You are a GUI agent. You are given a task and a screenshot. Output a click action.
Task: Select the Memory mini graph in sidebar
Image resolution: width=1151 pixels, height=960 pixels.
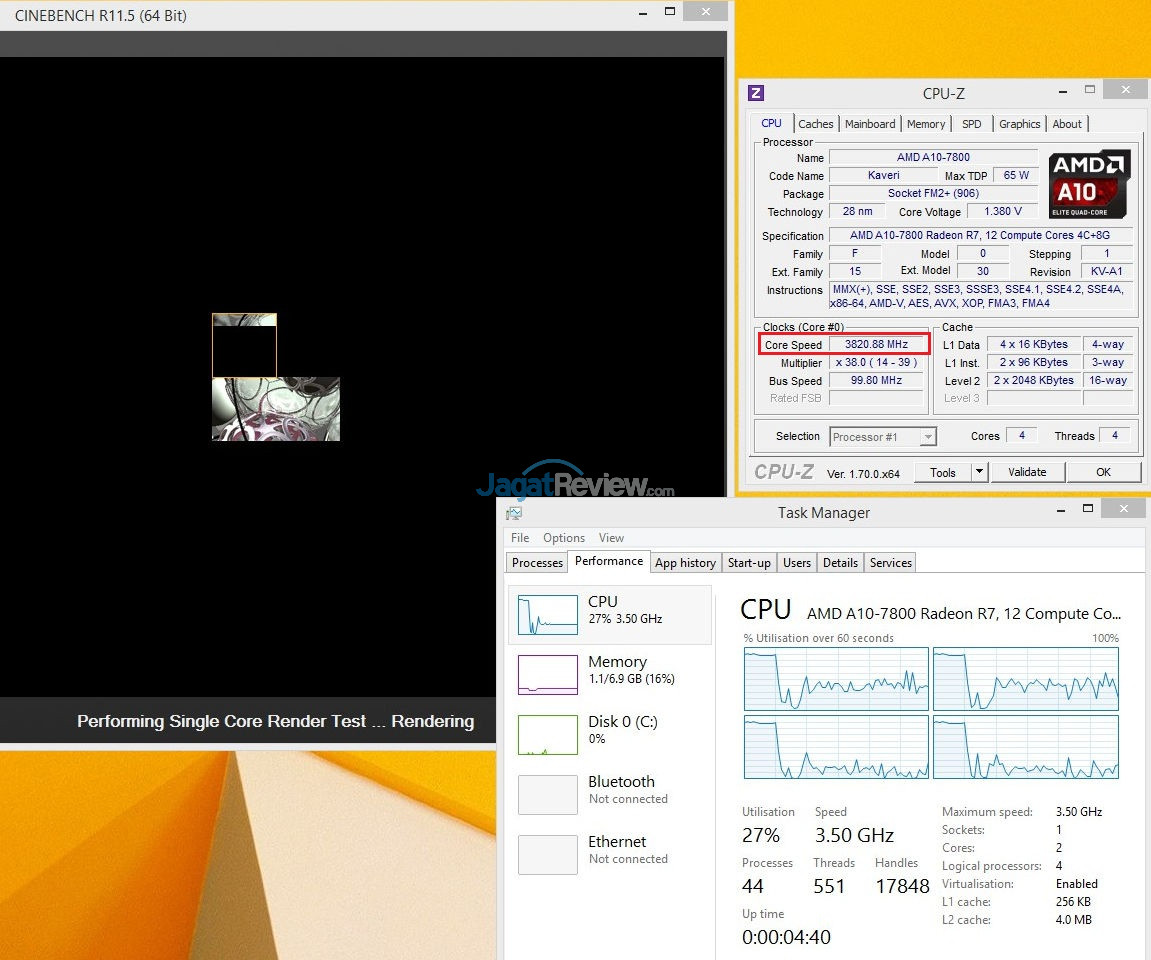tap(548, 675)
